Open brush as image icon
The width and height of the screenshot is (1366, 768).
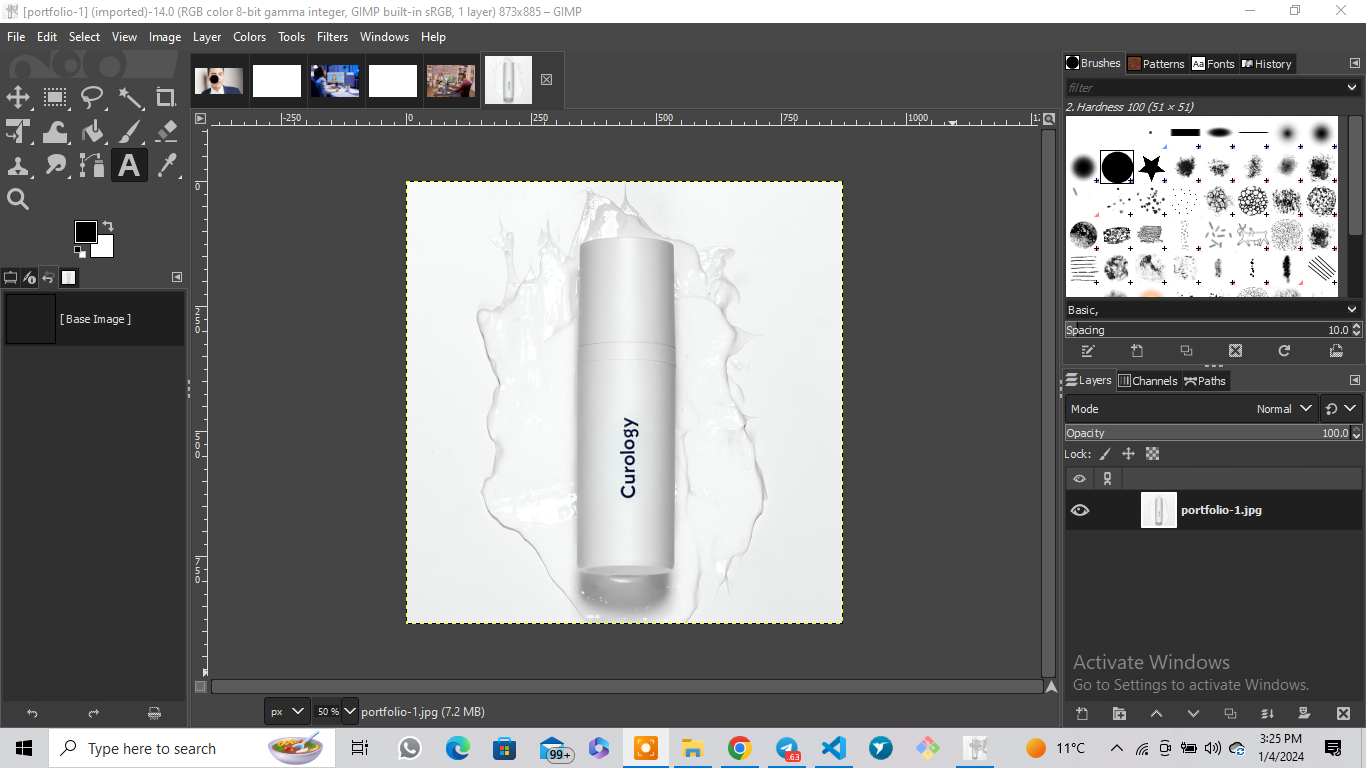pyautogui.click(x=1336, y=351)
